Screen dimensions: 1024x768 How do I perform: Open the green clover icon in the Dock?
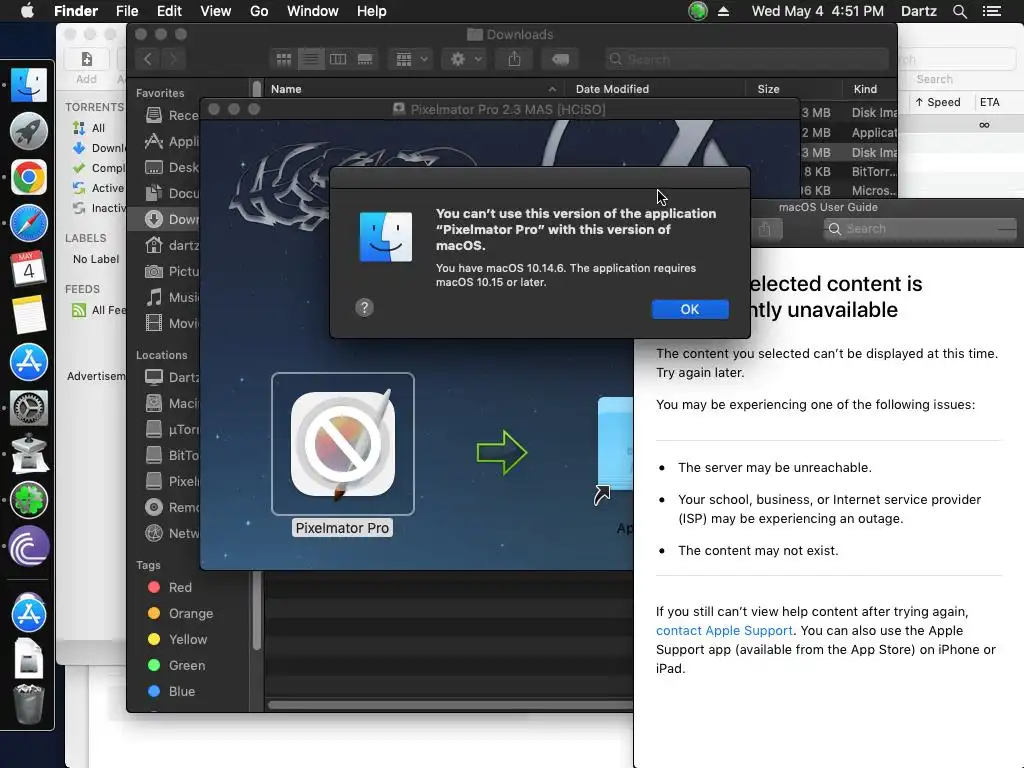tap(29, 500)
